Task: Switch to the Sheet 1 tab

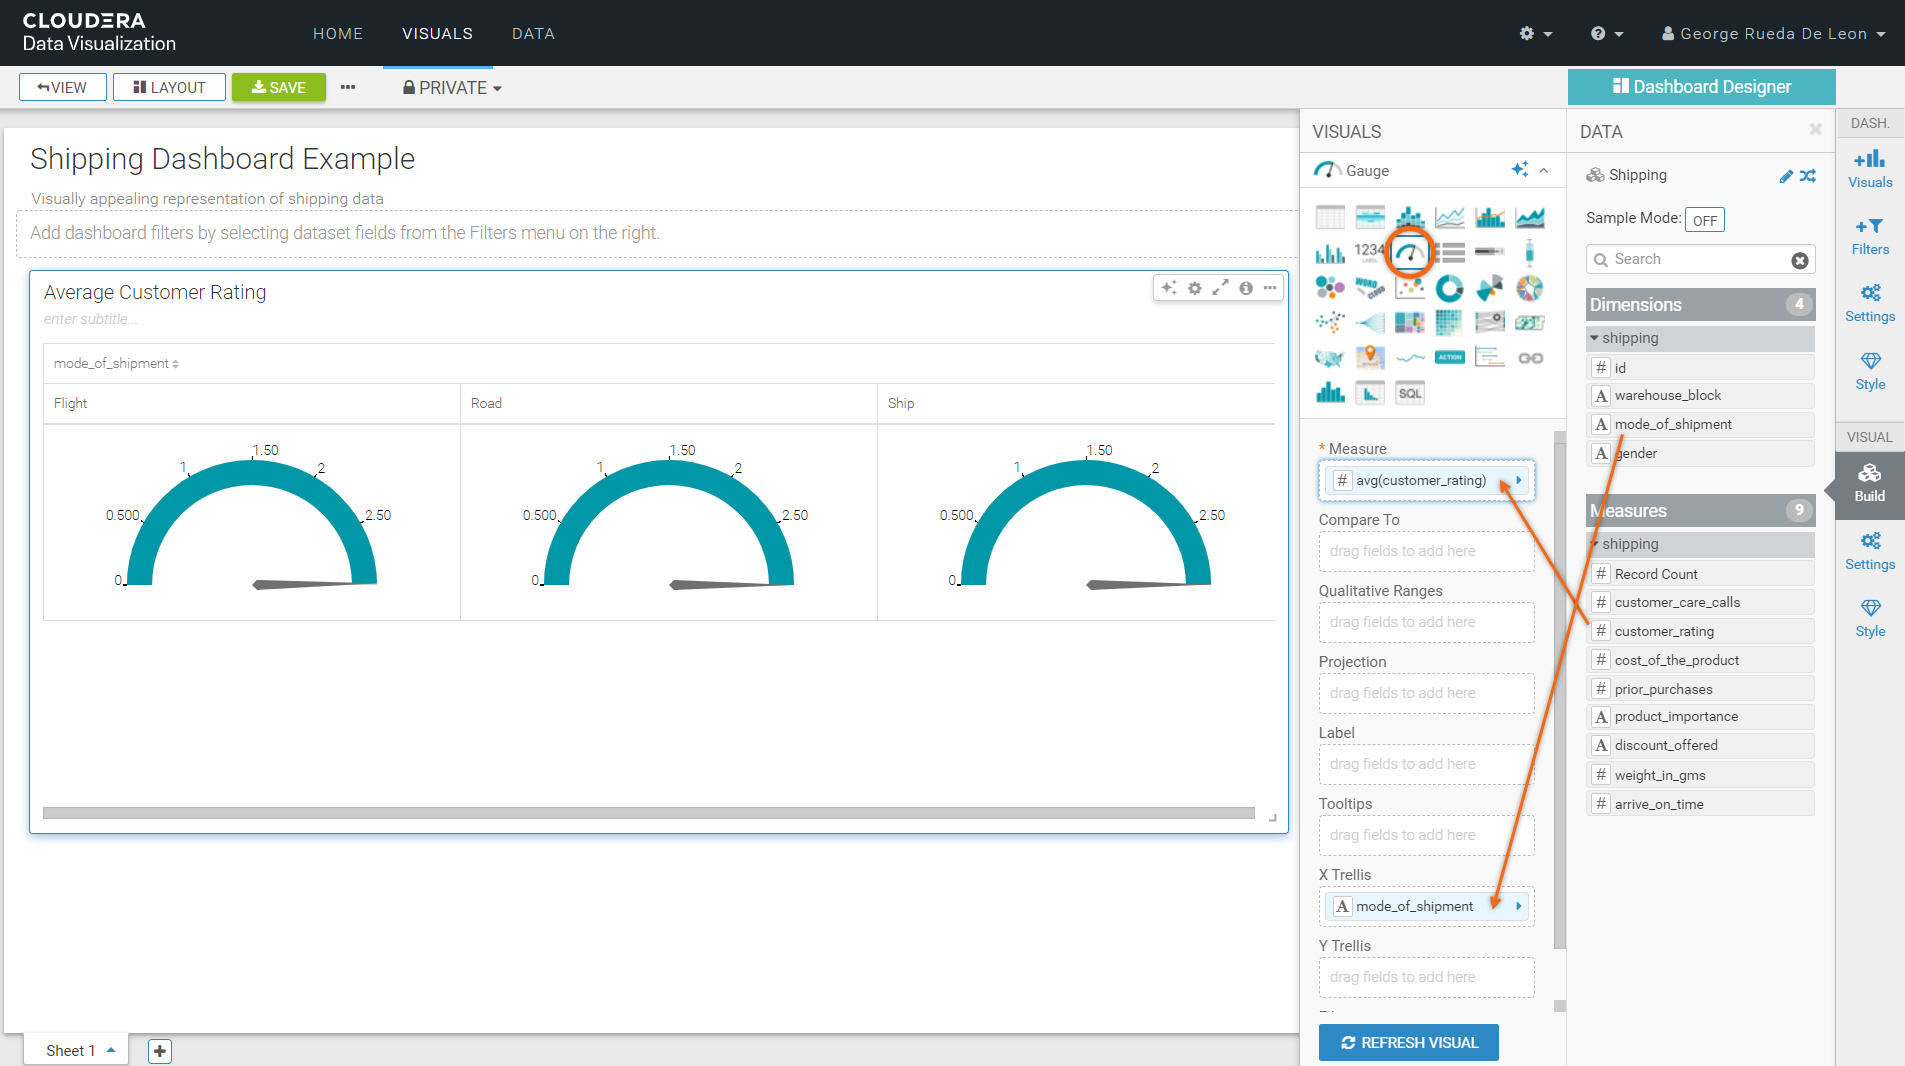Action: click(x=71, y=1050)
